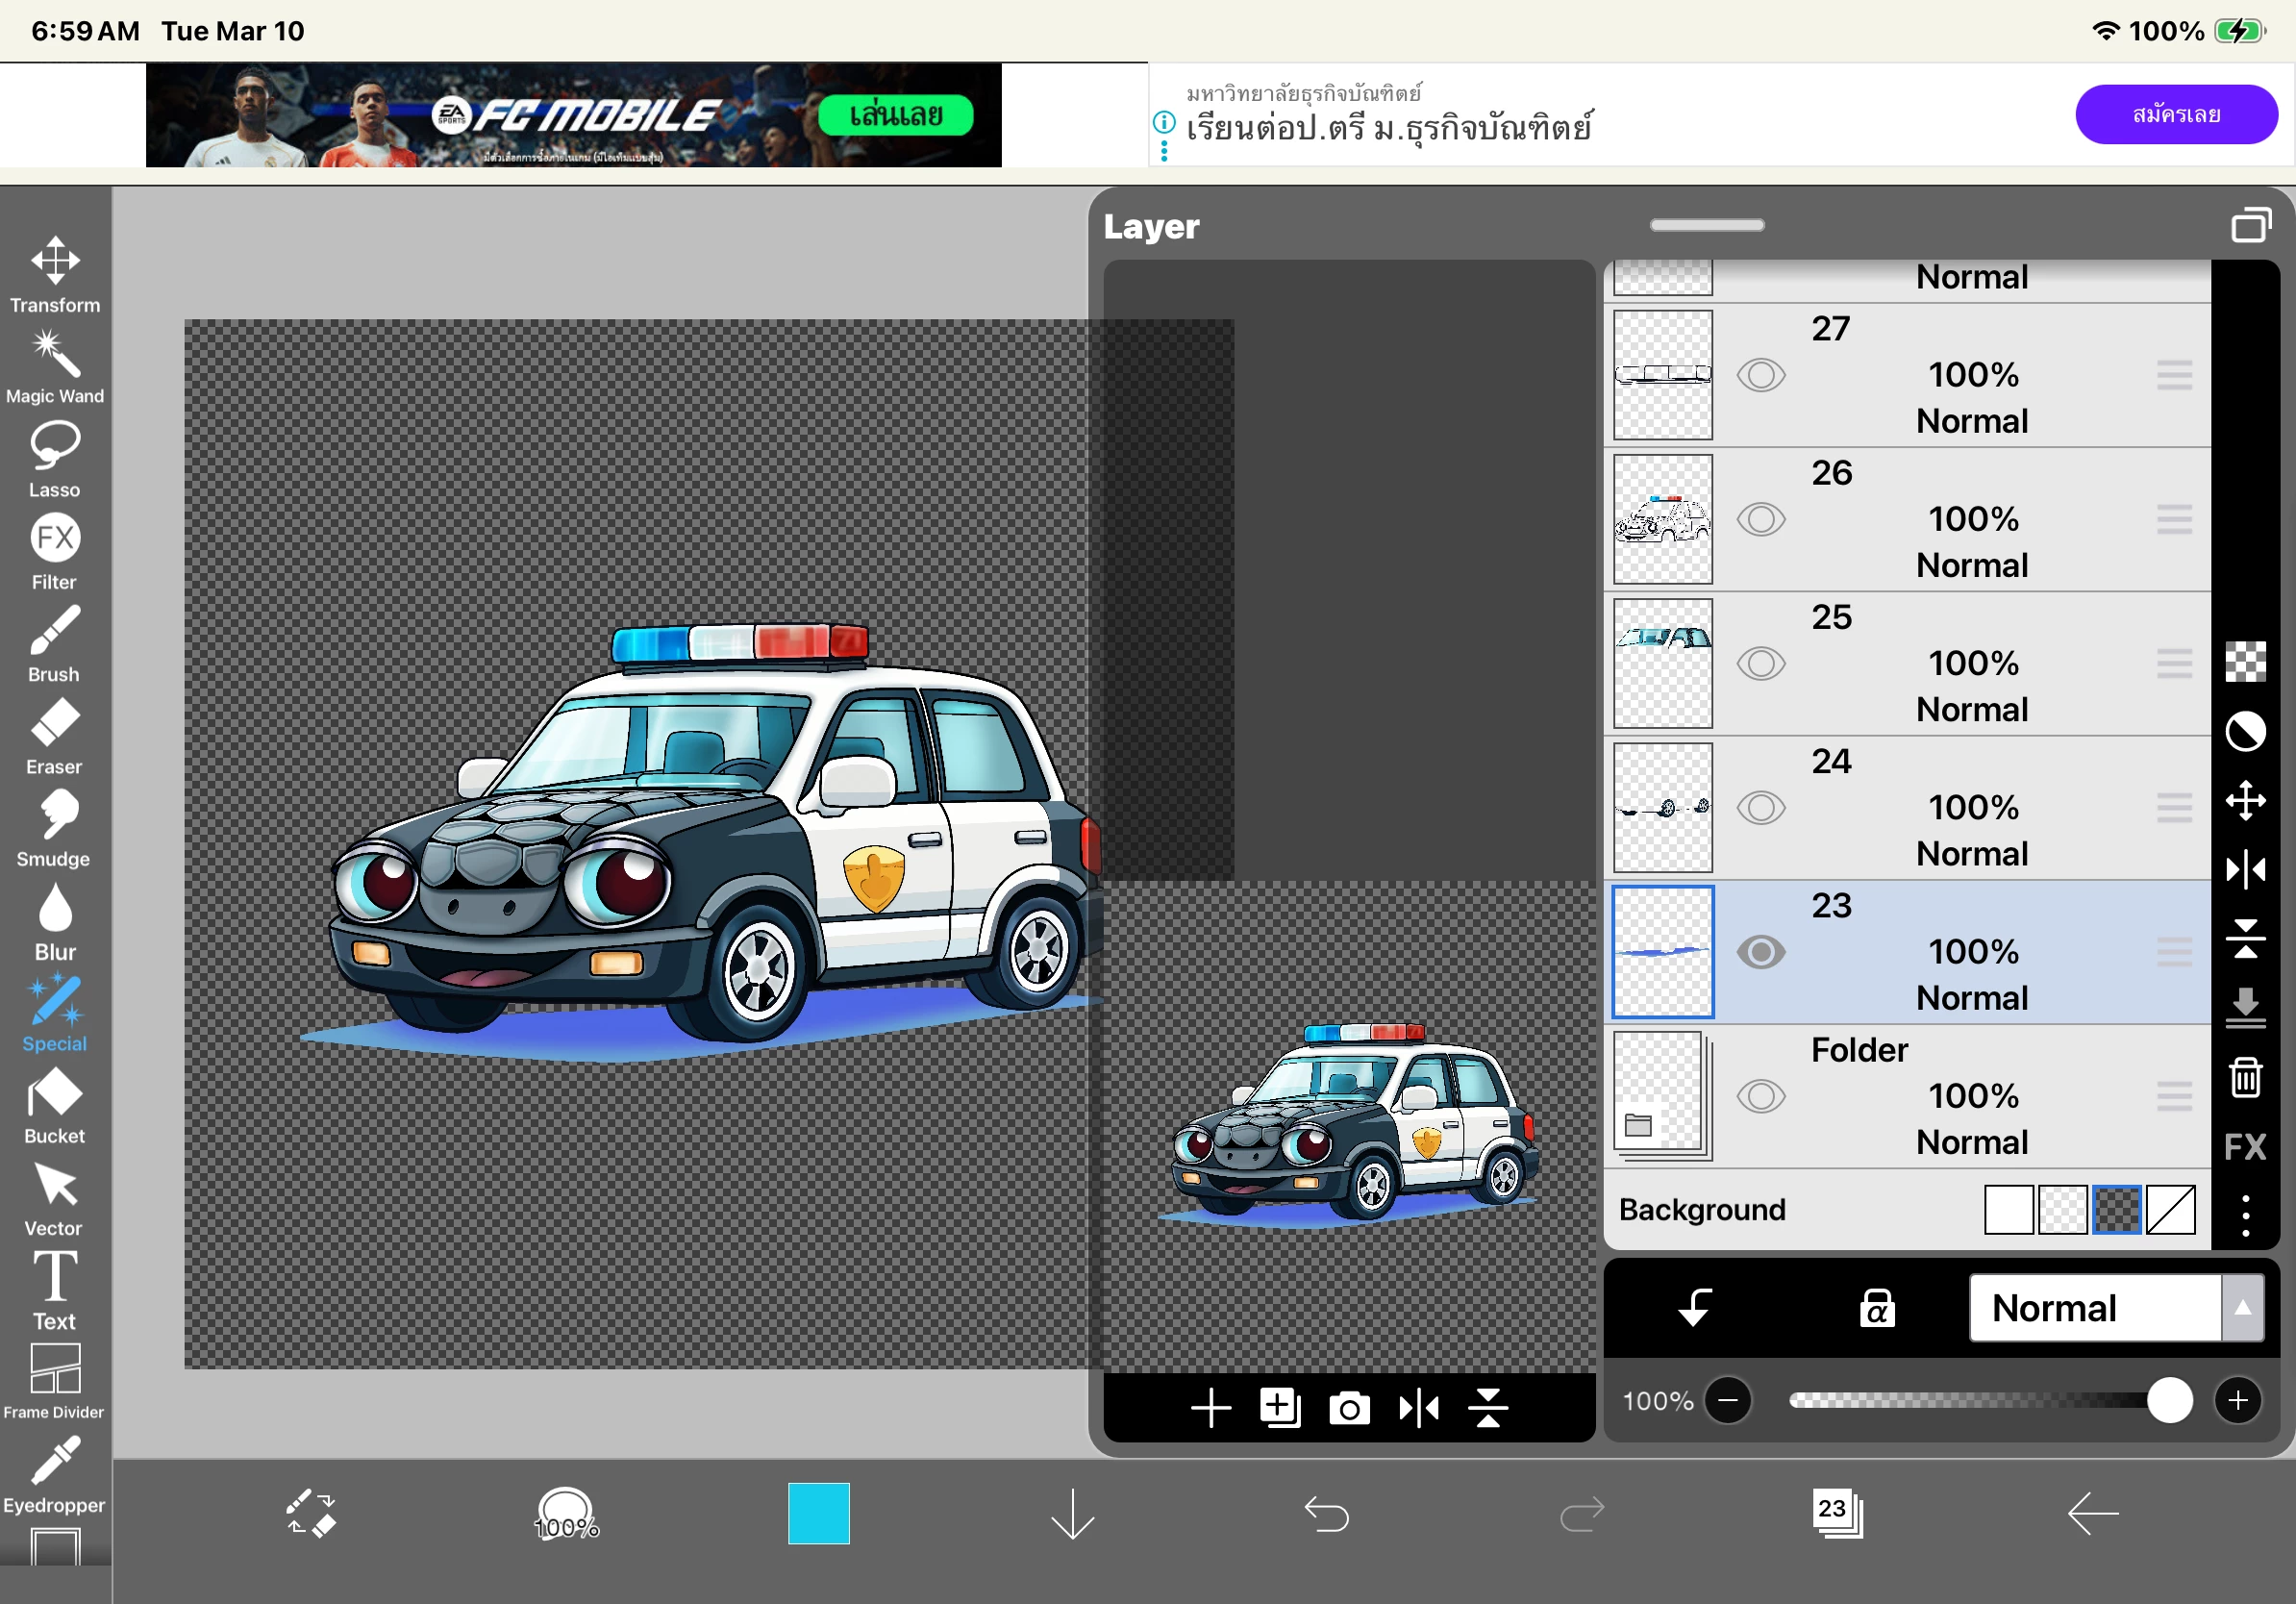Tap the purple สมัครเลย ad button
Screen dimensions: 2296x1604
click(x=2176, y=114)
